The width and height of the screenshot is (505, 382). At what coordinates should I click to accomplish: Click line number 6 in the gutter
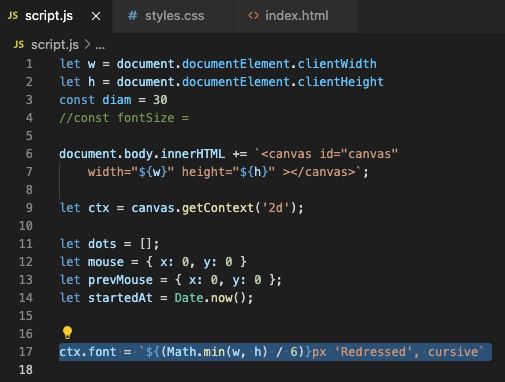29,154
